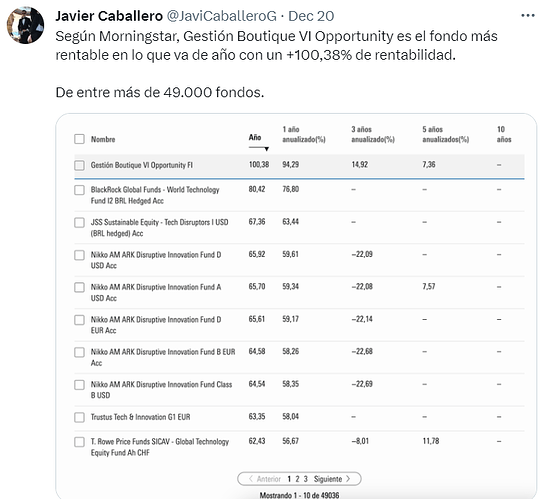The image size is (547, 499).
Task: Check the Trustus Tech & Innovation G1 EUR row
Action: click(80, 417)
